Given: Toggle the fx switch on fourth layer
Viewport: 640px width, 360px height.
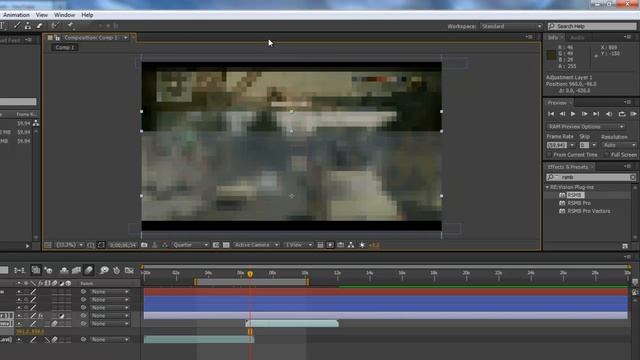Looking at the screenshot, I should 41,316.
